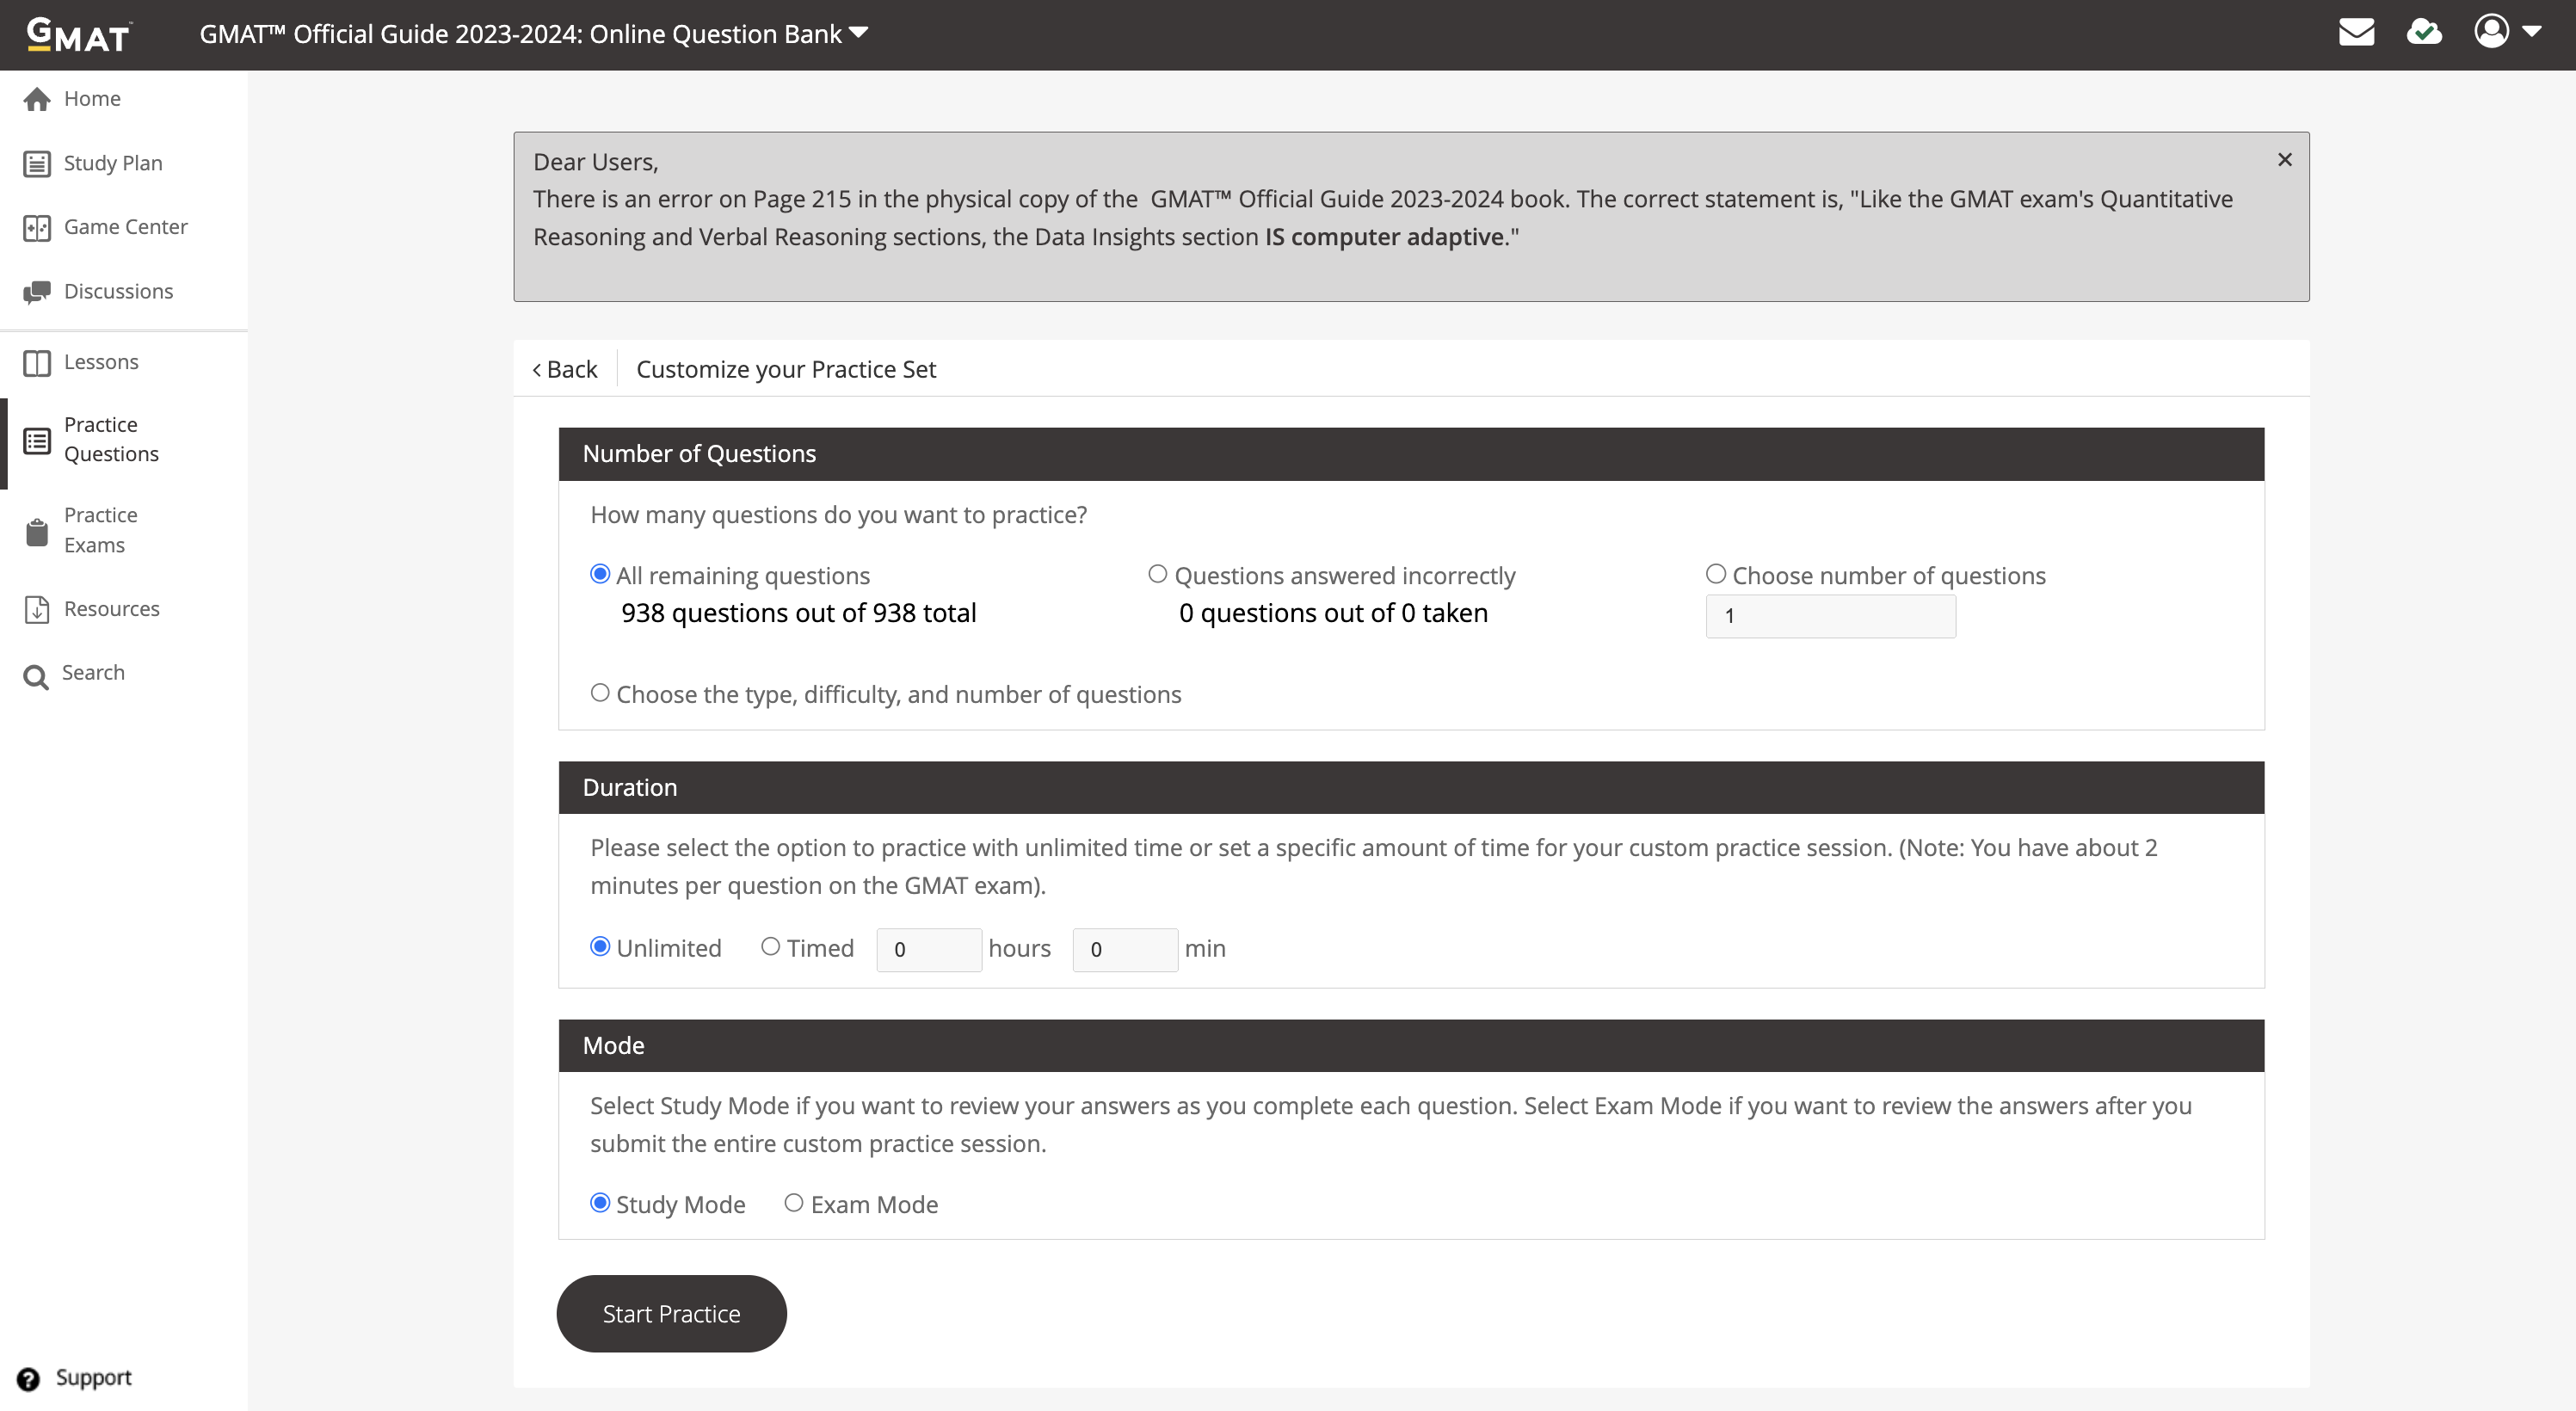
Task: Open the mail envelope icon
Action: click(x=2356, y=33)
